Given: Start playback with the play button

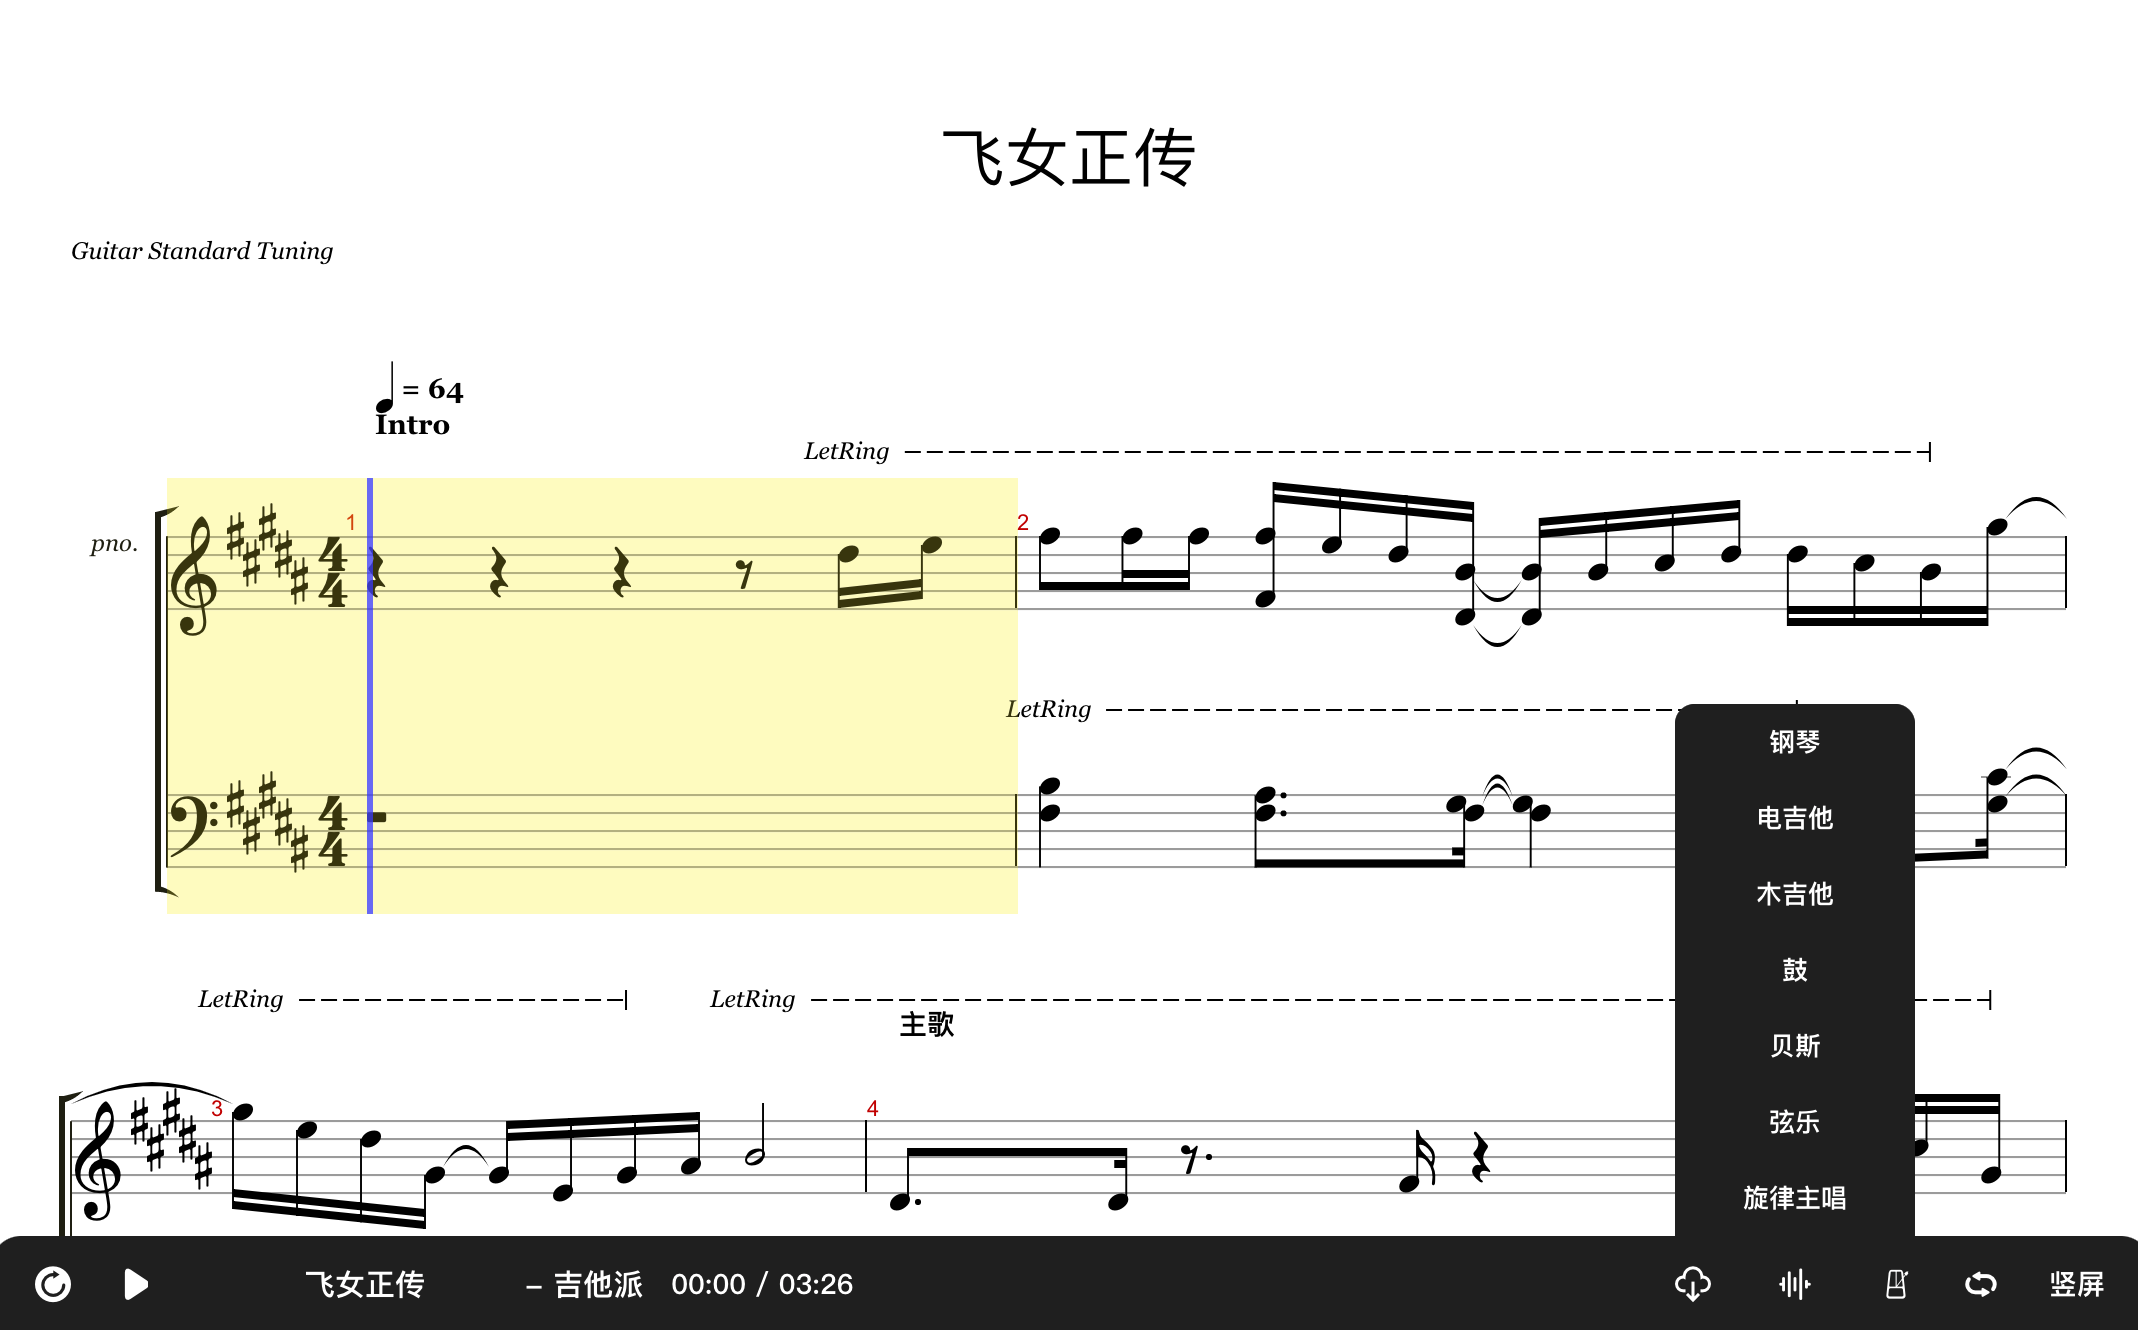Looking at the screenshot, I should pos(136,1284).
